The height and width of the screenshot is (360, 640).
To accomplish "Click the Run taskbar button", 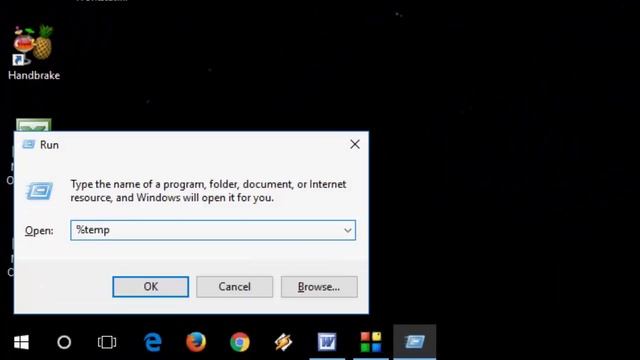I will (x=414, y=342).
